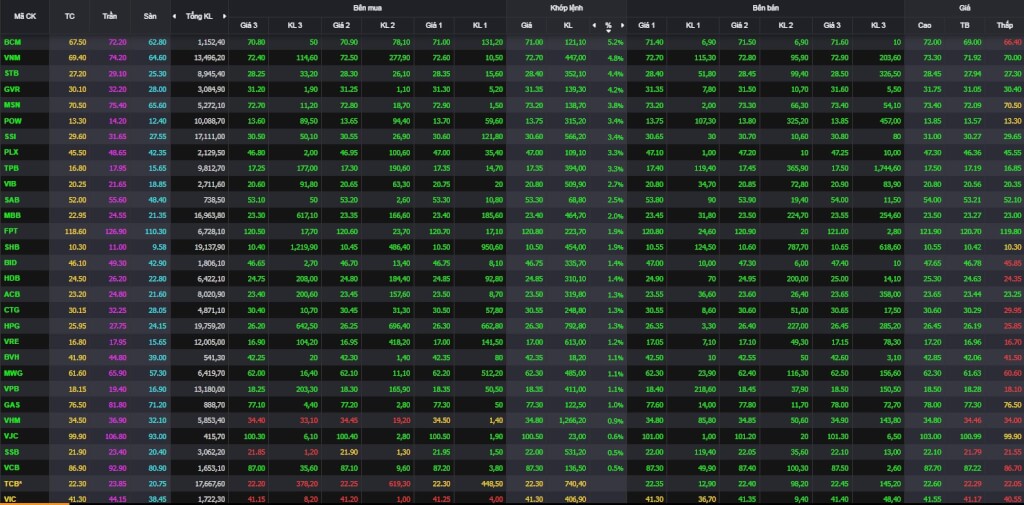This screenshot has height=505, width=1024.
Task: Select the VPB ticker symbol
Action: click(12, 389)
